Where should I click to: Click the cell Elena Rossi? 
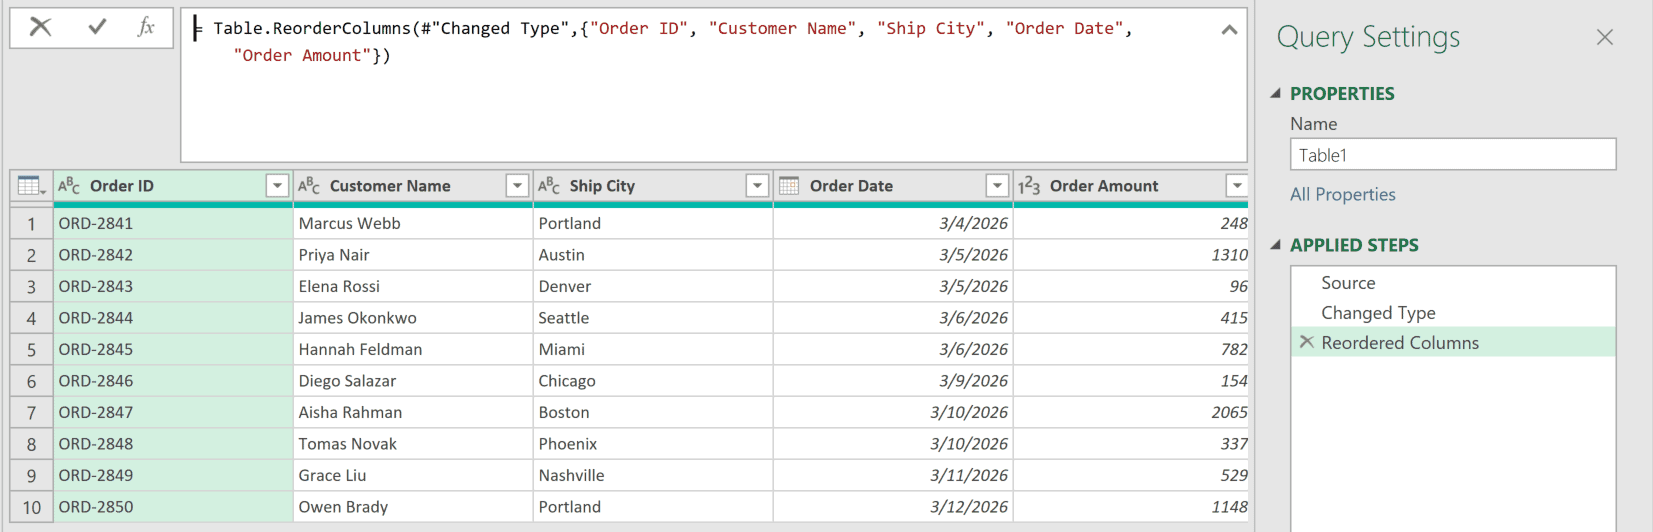point(413,286)
